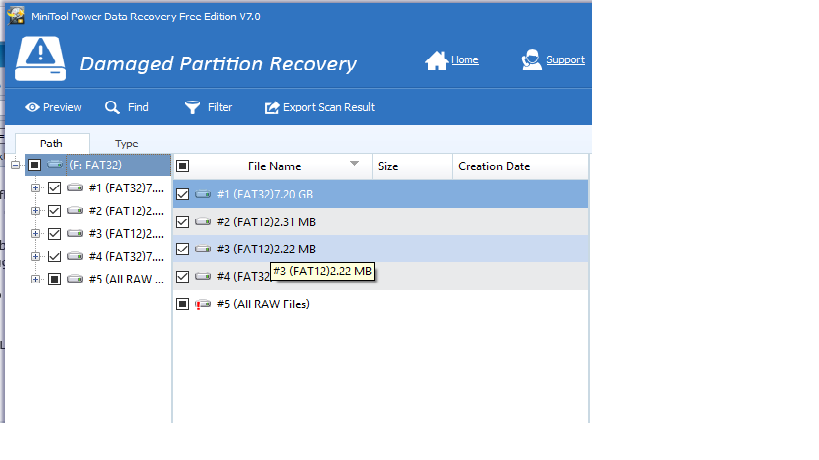Open the Support link
Viewport: 819px width, 460px height.
click(565, 60)
